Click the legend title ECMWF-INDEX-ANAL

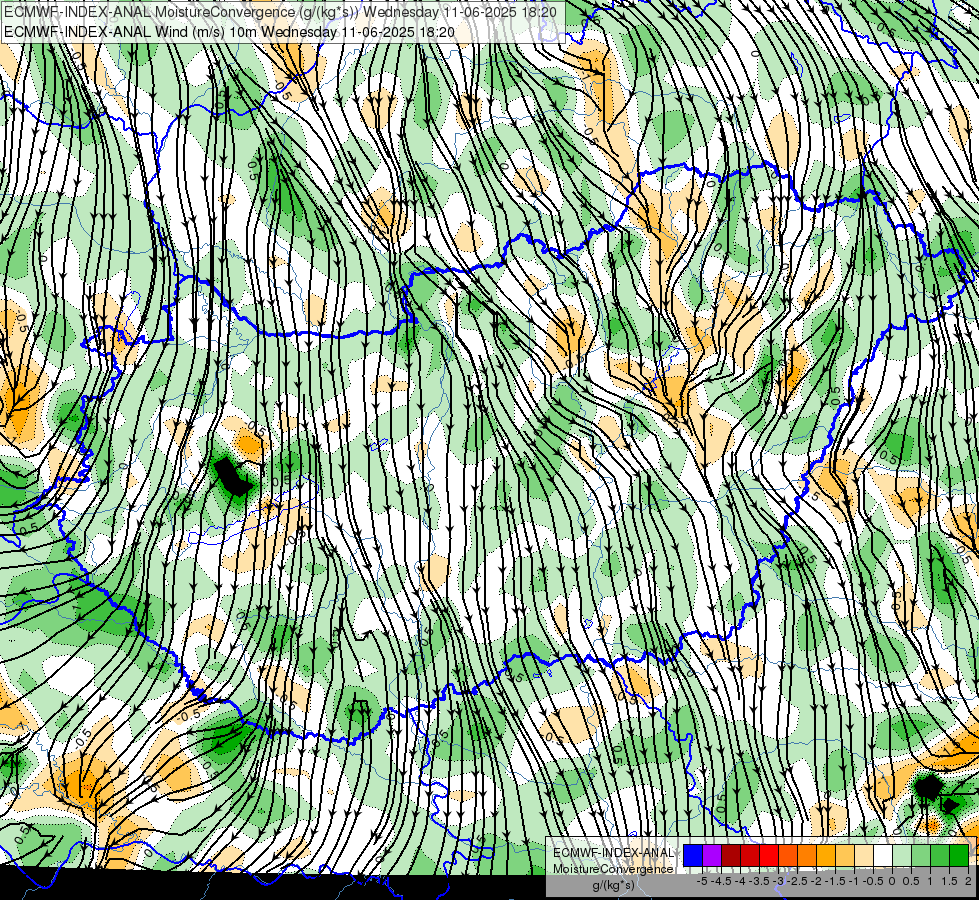click(x=613, y=853)
